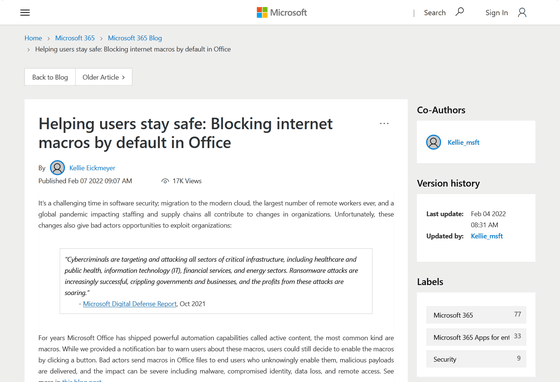This screenshot has height=382, width=560.
Task: Click the '17K Views' text
Action: [x=187, y=181]
